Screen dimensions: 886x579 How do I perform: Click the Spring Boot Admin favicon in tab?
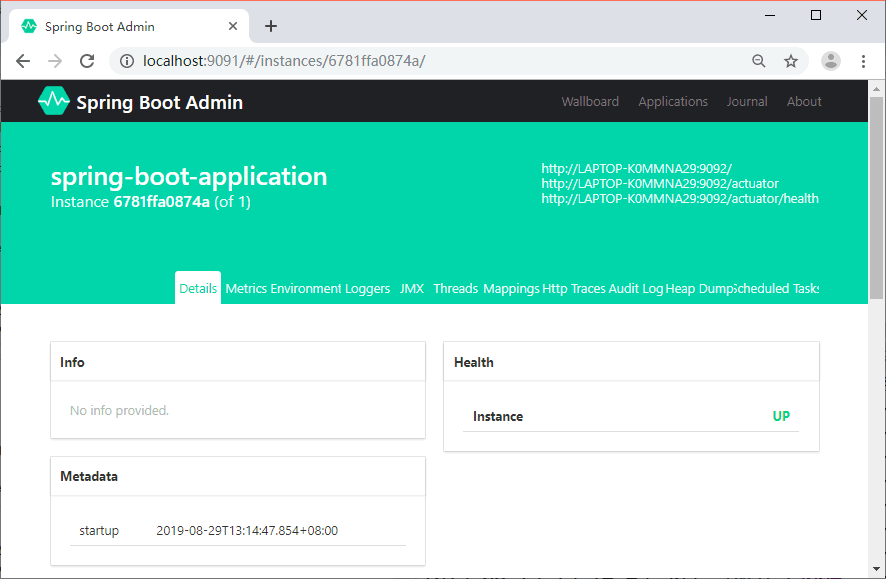point(29,26)
